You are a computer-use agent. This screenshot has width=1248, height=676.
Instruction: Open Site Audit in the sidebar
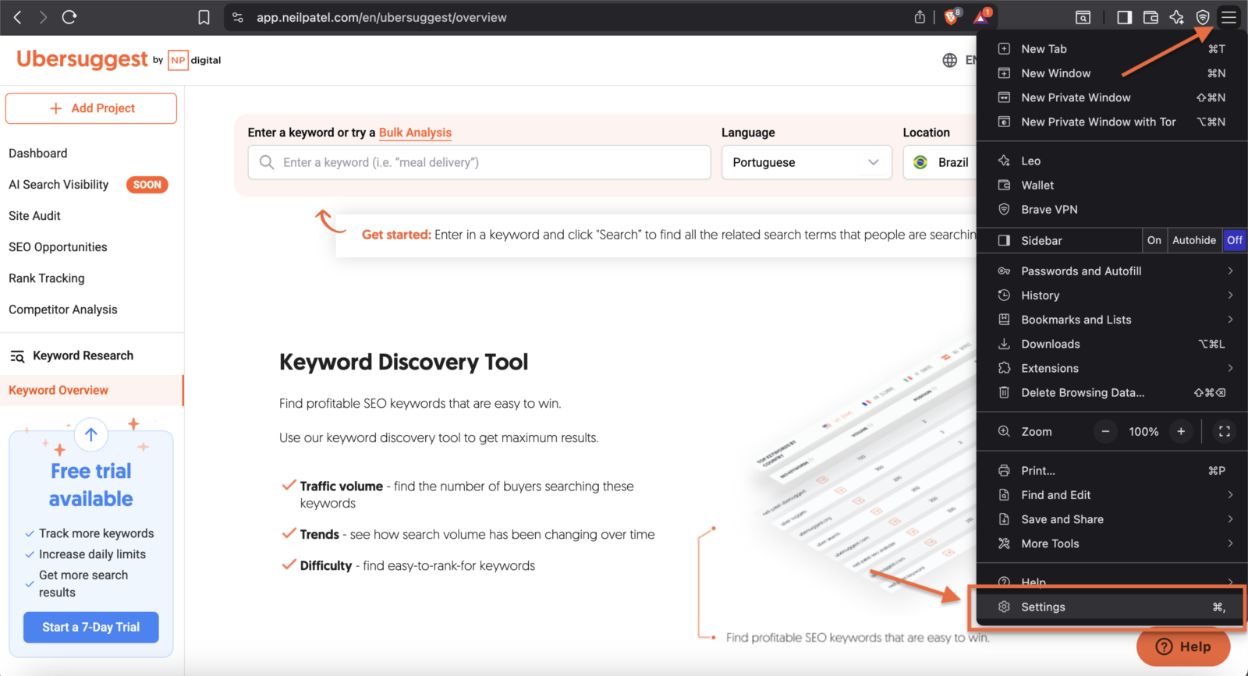pyautogui.click(x=35, y=216)
